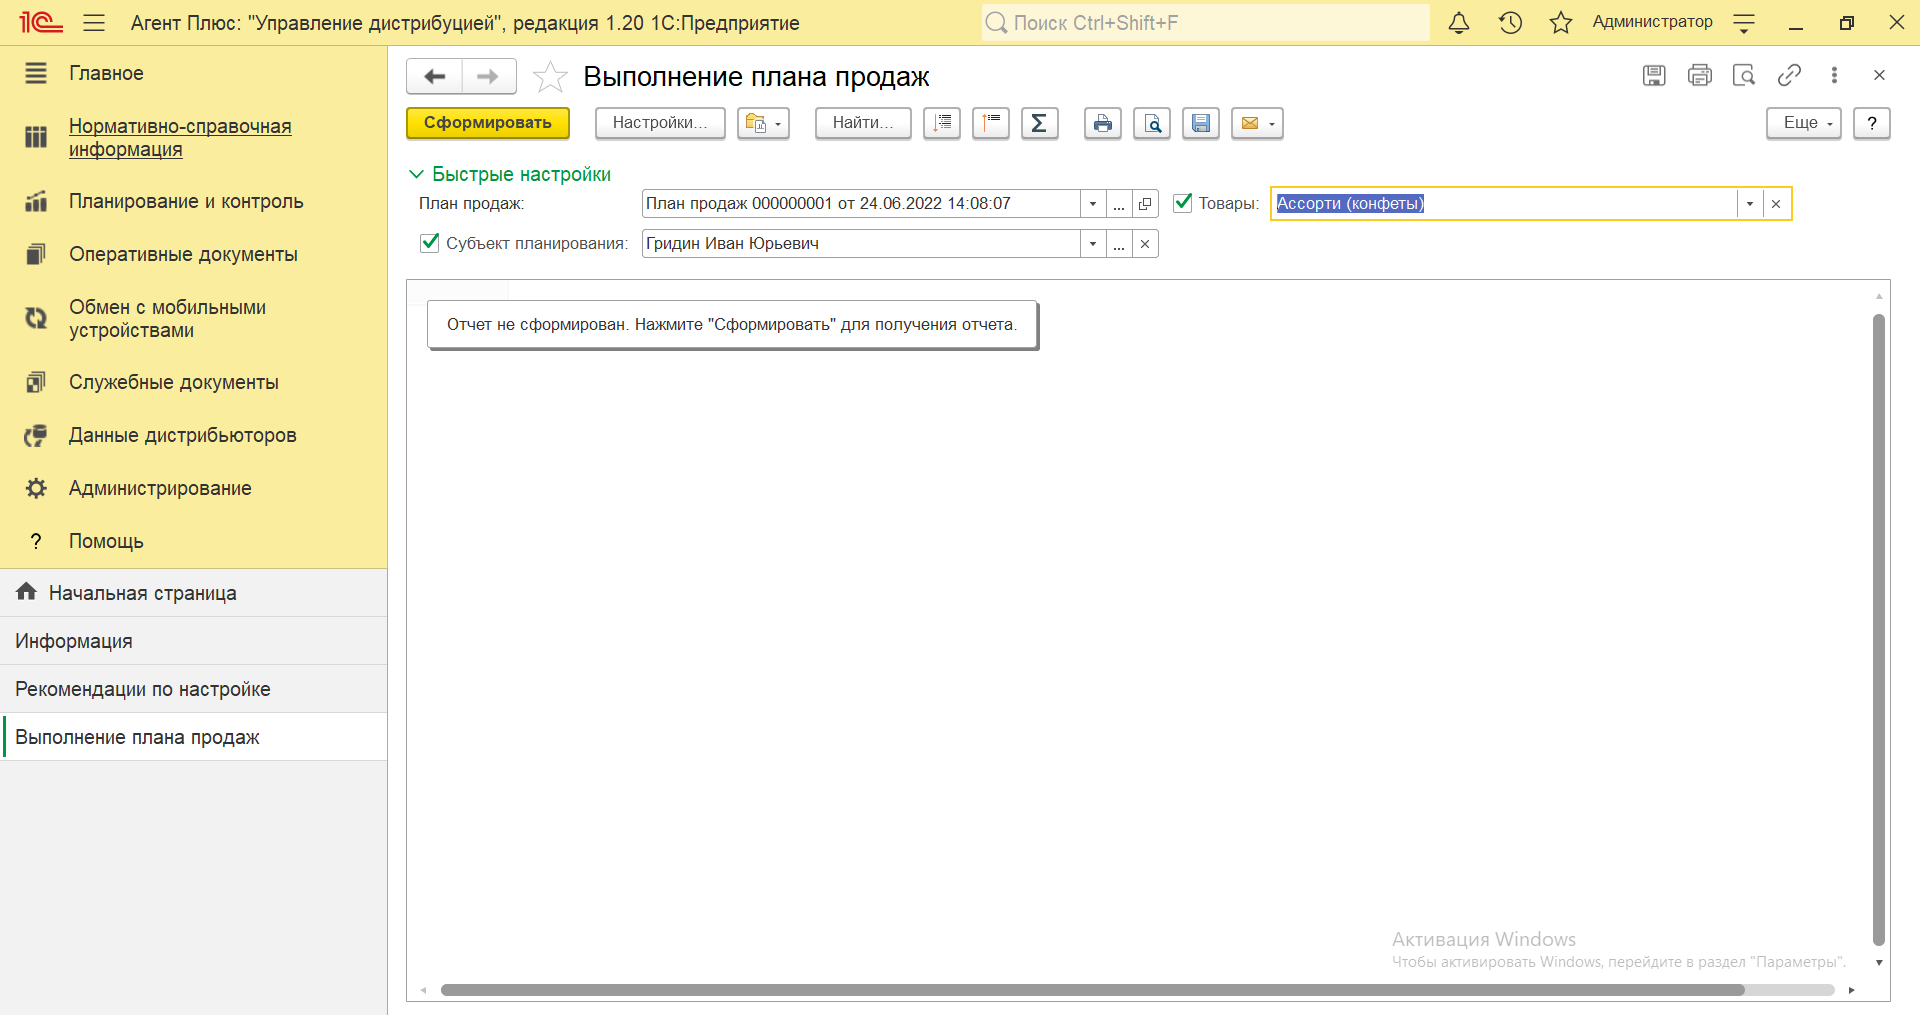Image resolution: width=1920 pixels, height=1015 pixels.
Task: Open Служебные документы section
Action: click(x=194, y=382)
